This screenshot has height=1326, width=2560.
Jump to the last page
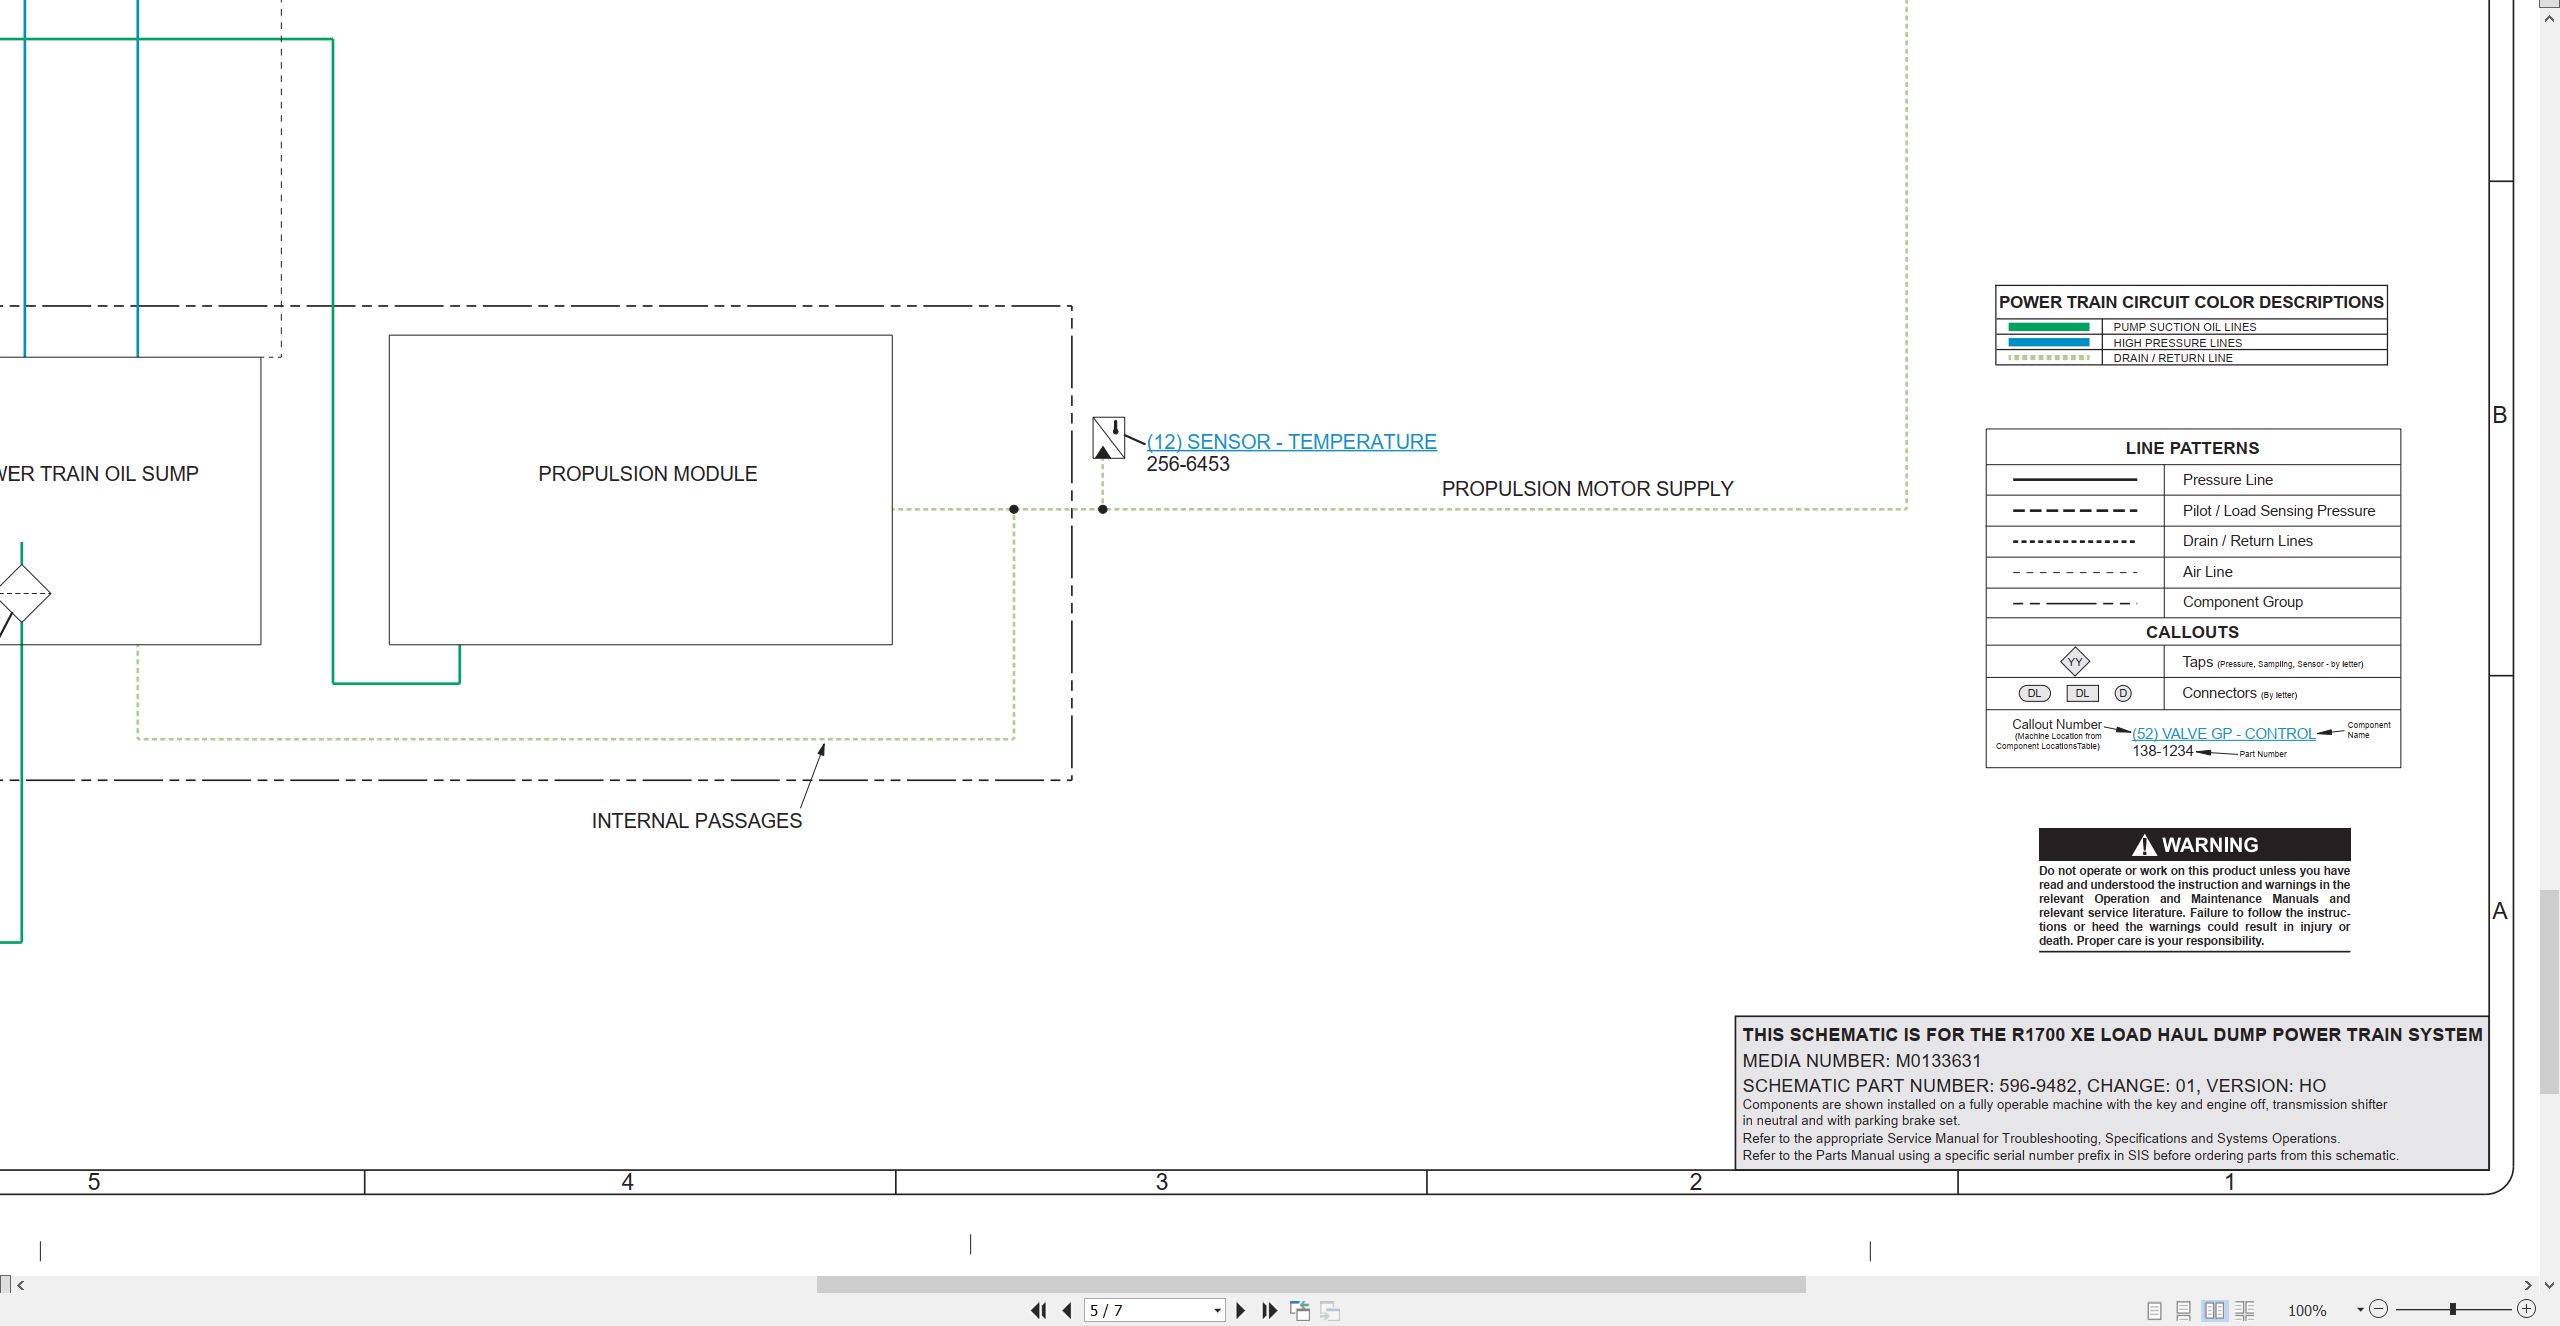click(x=1269, y=1310)
